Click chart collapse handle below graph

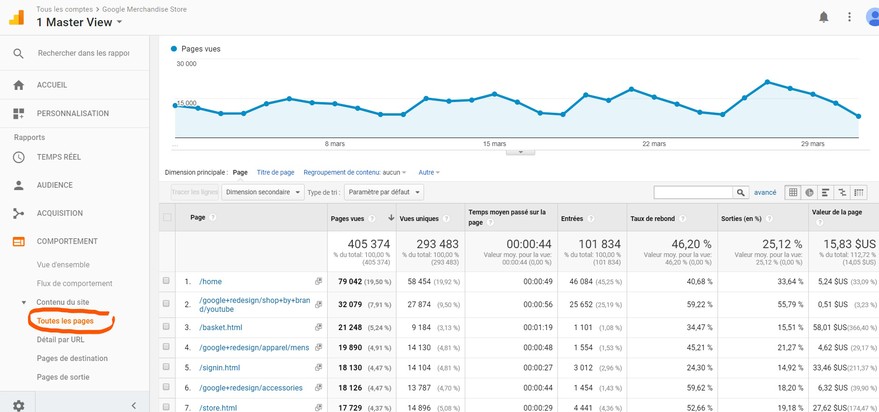click(x=520, y=151)
